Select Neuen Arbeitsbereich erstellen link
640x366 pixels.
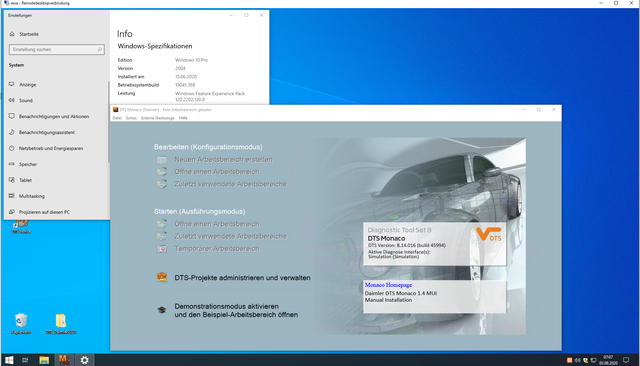coord(223,160)
